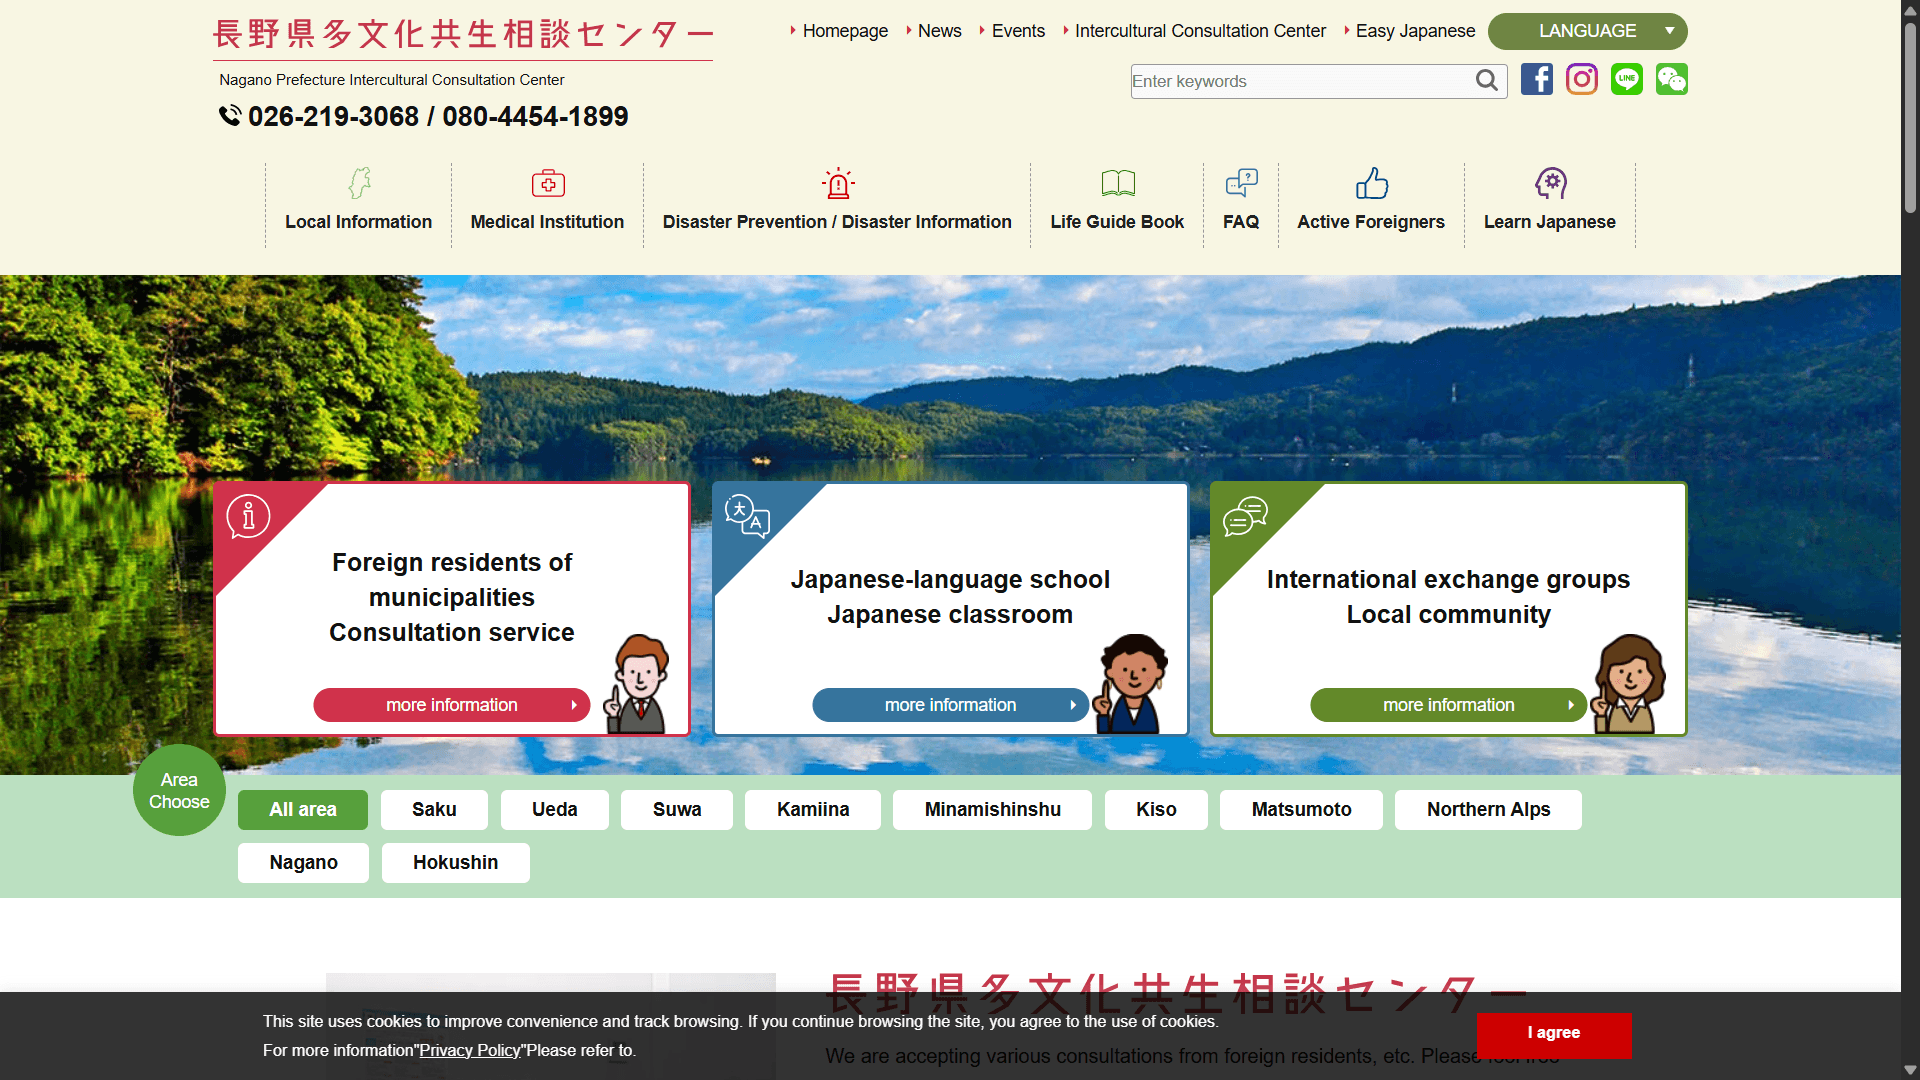Click the Disaster Prevention alert bell icon
The image size is (1920, 1080).
(x=838, y=183)
